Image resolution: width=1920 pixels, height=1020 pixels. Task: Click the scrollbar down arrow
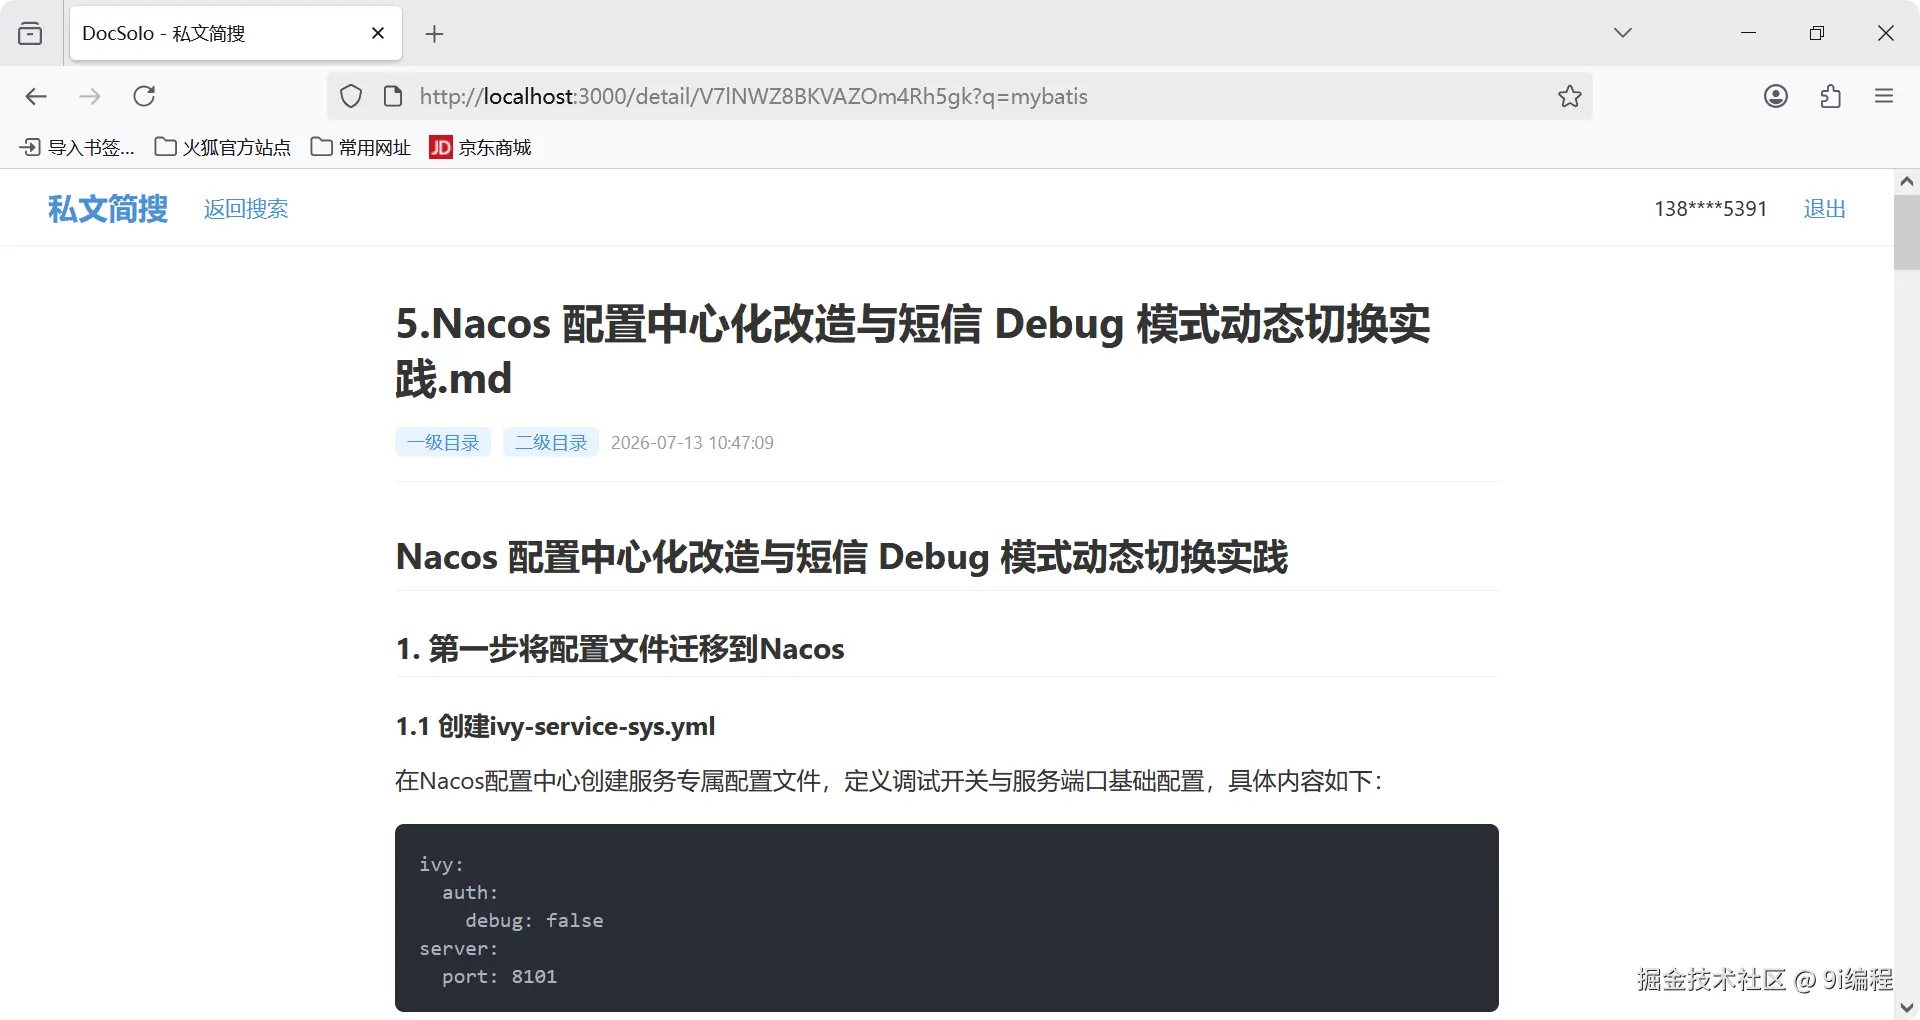tap(1907, 1008)
